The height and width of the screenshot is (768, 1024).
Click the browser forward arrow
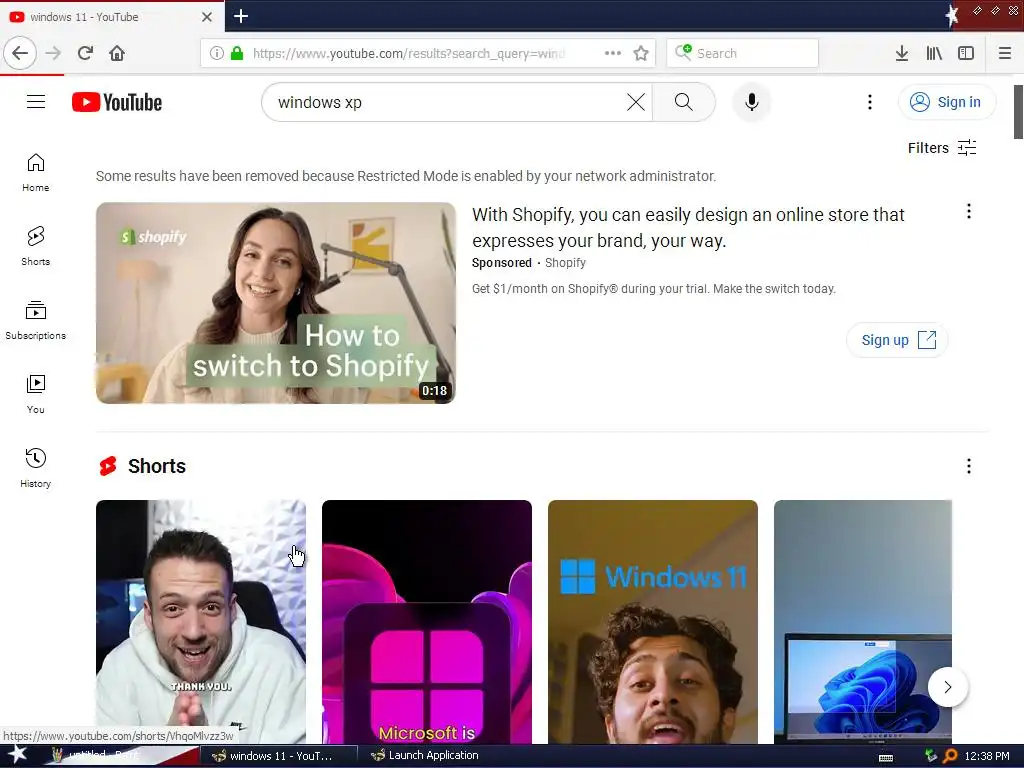(54, 53)
